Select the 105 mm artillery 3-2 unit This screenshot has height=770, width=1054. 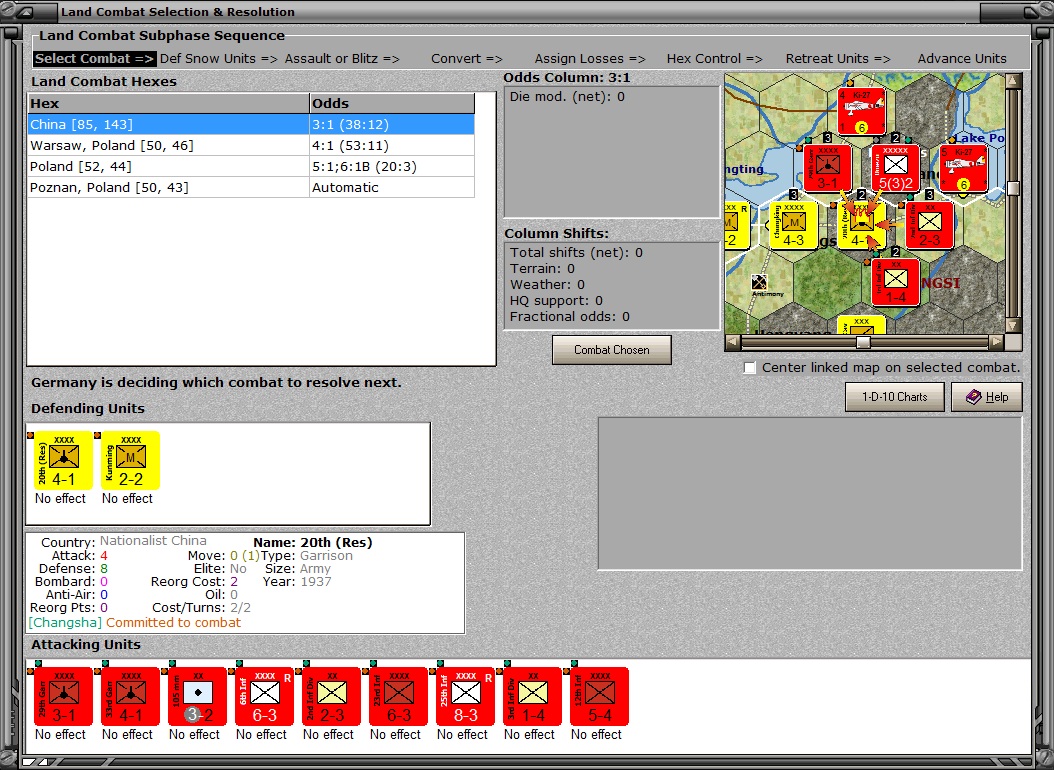pos(198,697)
